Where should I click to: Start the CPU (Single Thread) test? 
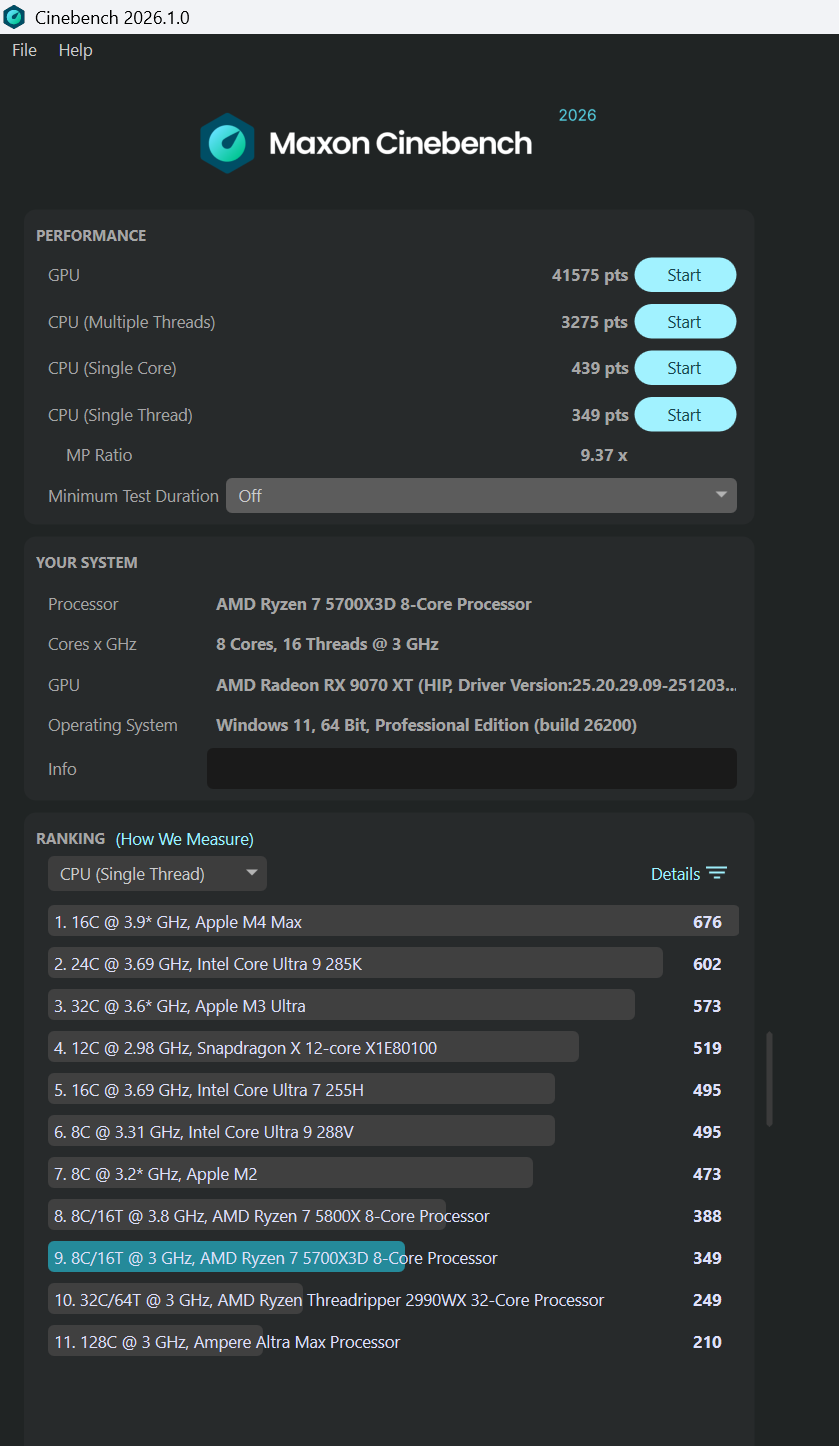click(685, 415)
